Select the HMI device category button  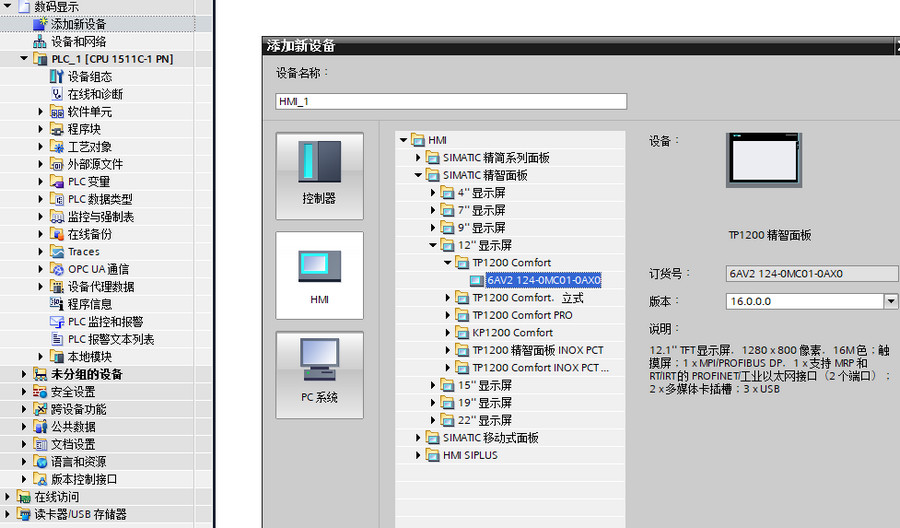click(319, 275)
